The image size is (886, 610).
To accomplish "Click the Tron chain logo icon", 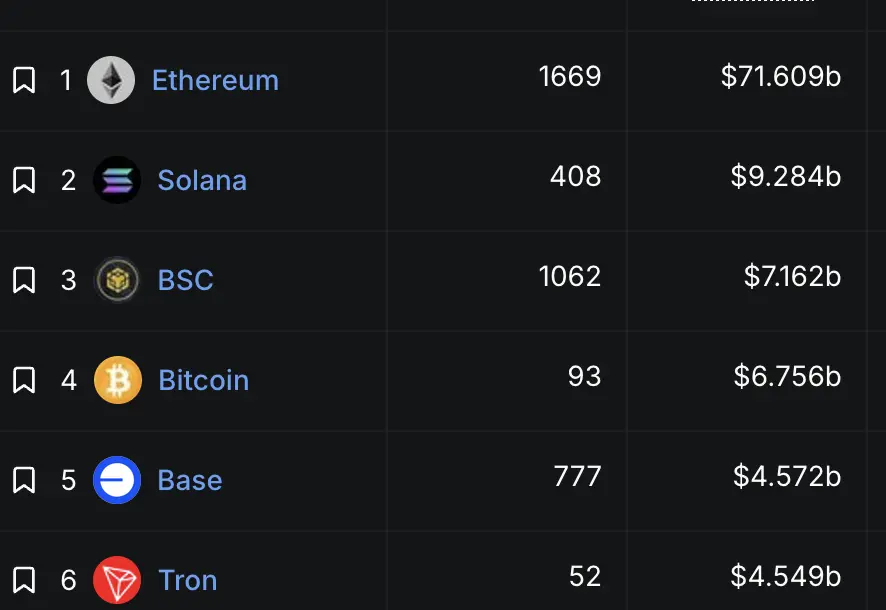I will 117,580.
